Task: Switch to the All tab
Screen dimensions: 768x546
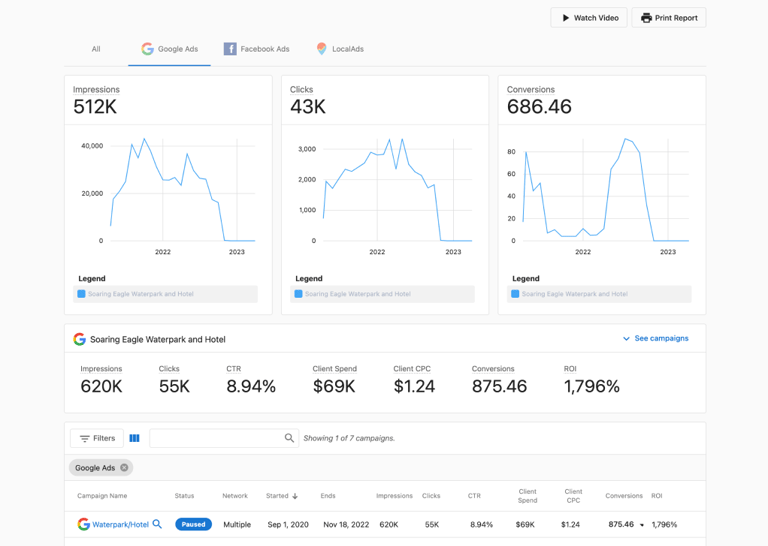Action: 96,49
